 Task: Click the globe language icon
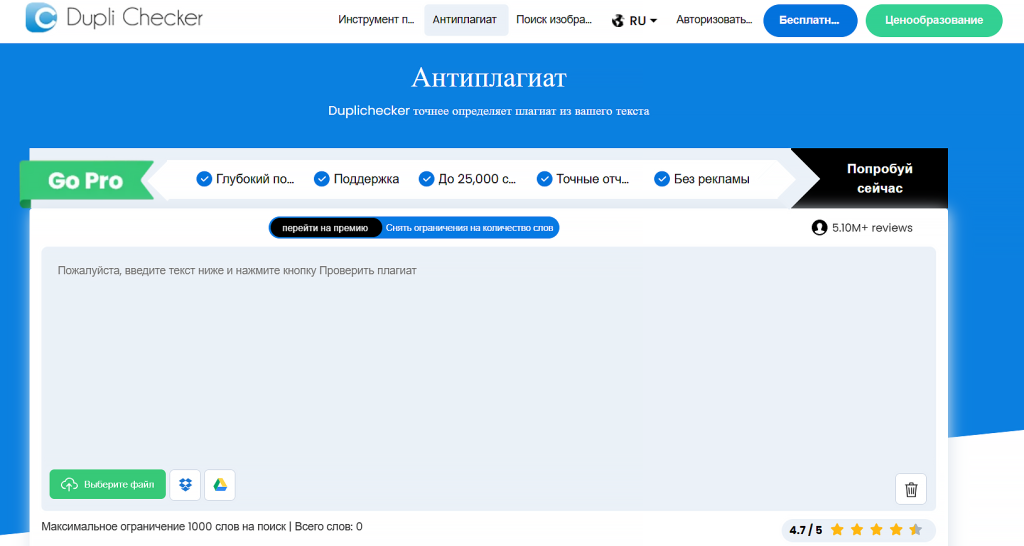coord(618,21)
